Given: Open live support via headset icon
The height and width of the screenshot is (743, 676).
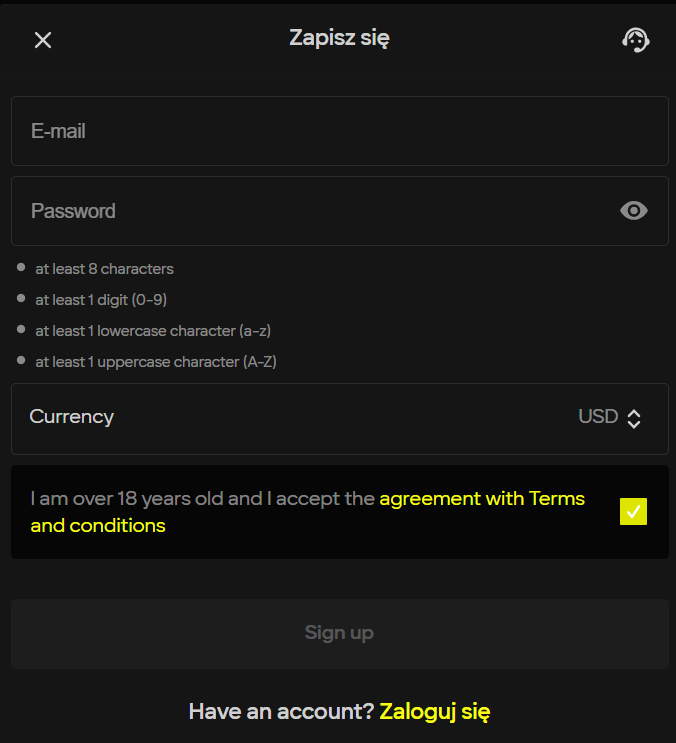Looking at the screenshot, I should coord(636,40).
